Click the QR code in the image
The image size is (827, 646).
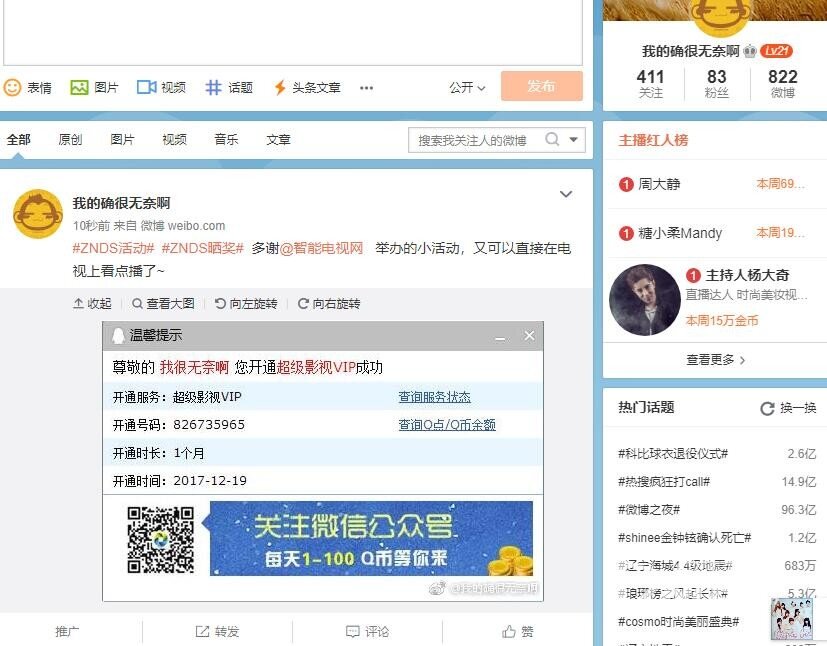tap(160, 539)
